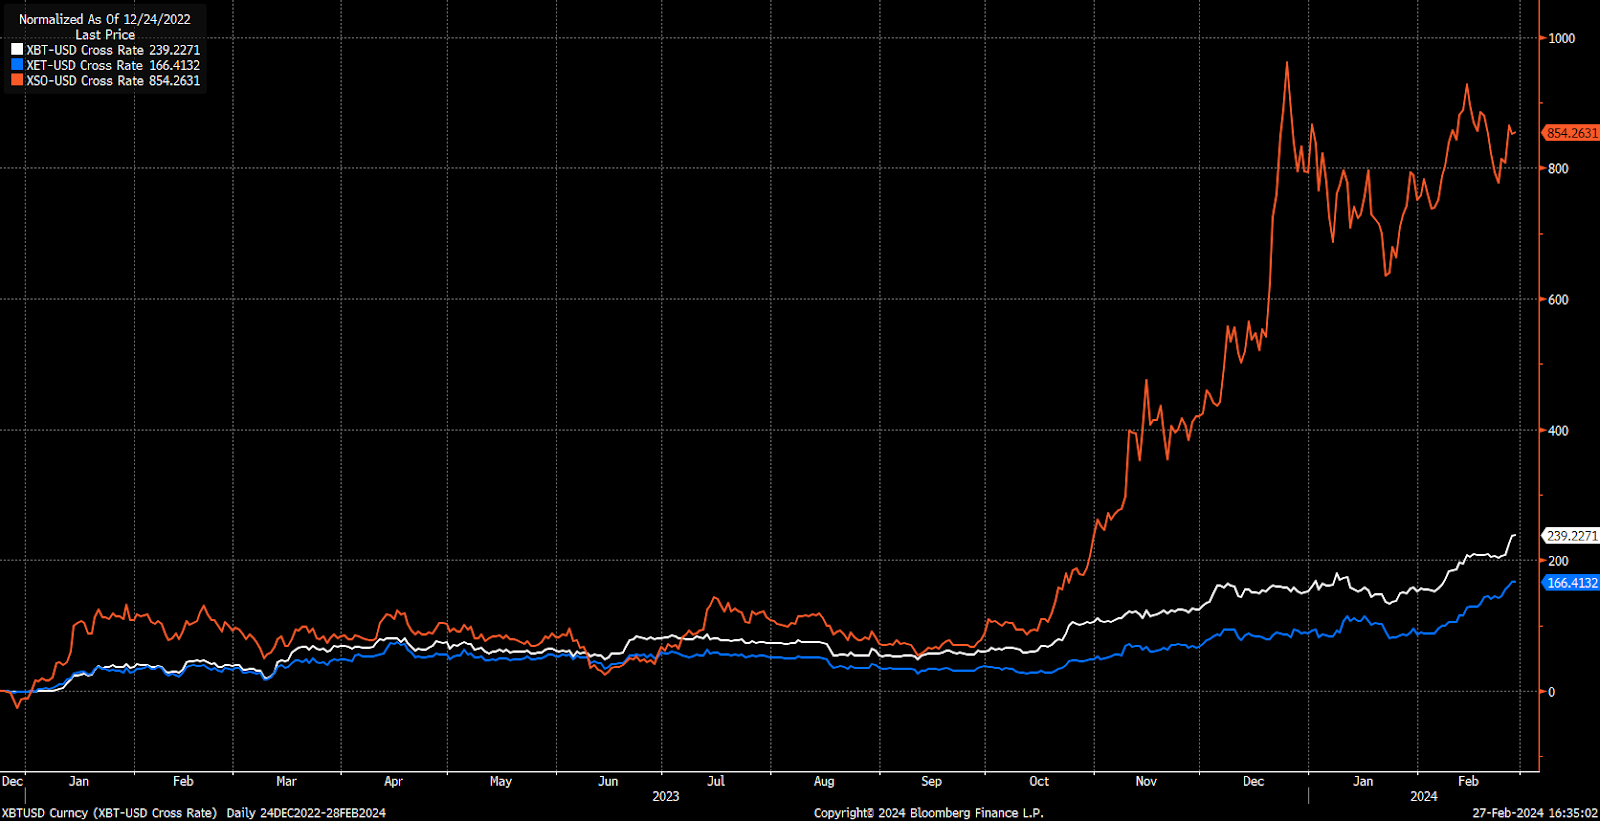Click the 600 y-axis label
This screenshot has height=821, width=1600.
coord(1558,300)
